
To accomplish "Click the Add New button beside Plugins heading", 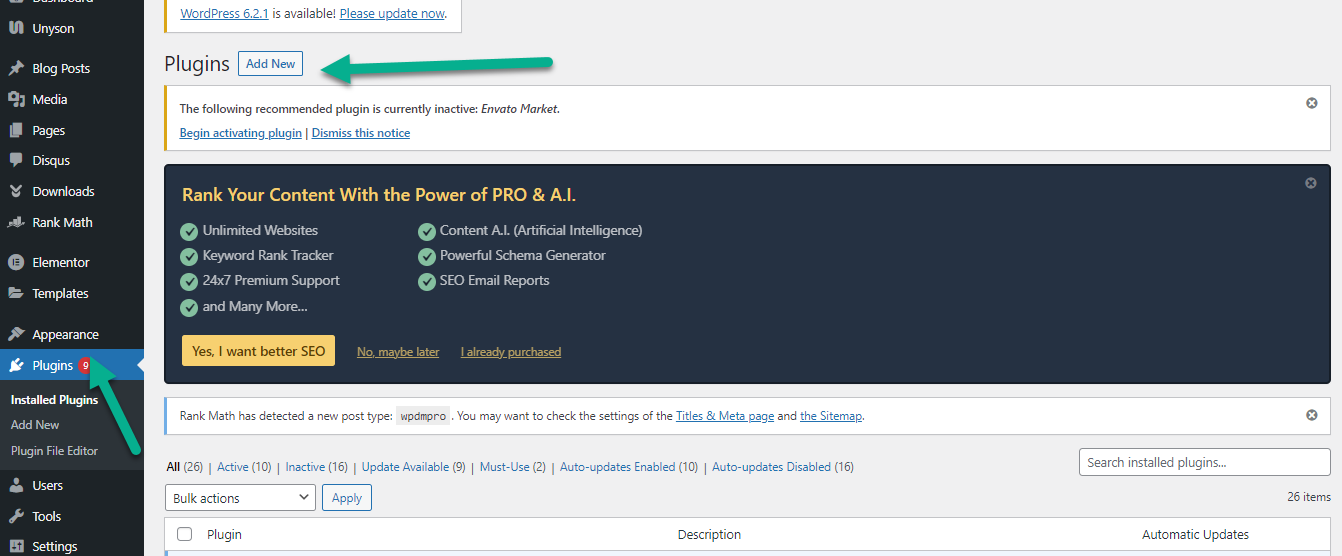I will click(x=270, y=63).
